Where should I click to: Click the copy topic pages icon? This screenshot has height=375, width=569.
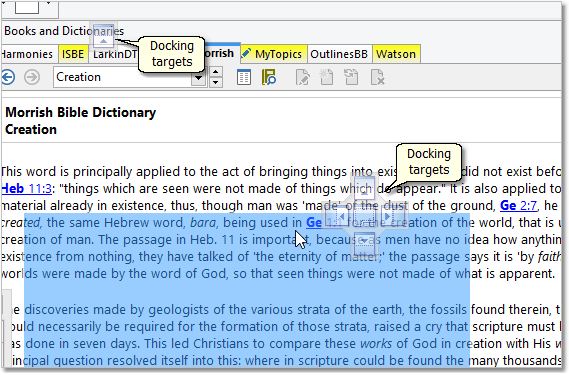tap(351, 77)
